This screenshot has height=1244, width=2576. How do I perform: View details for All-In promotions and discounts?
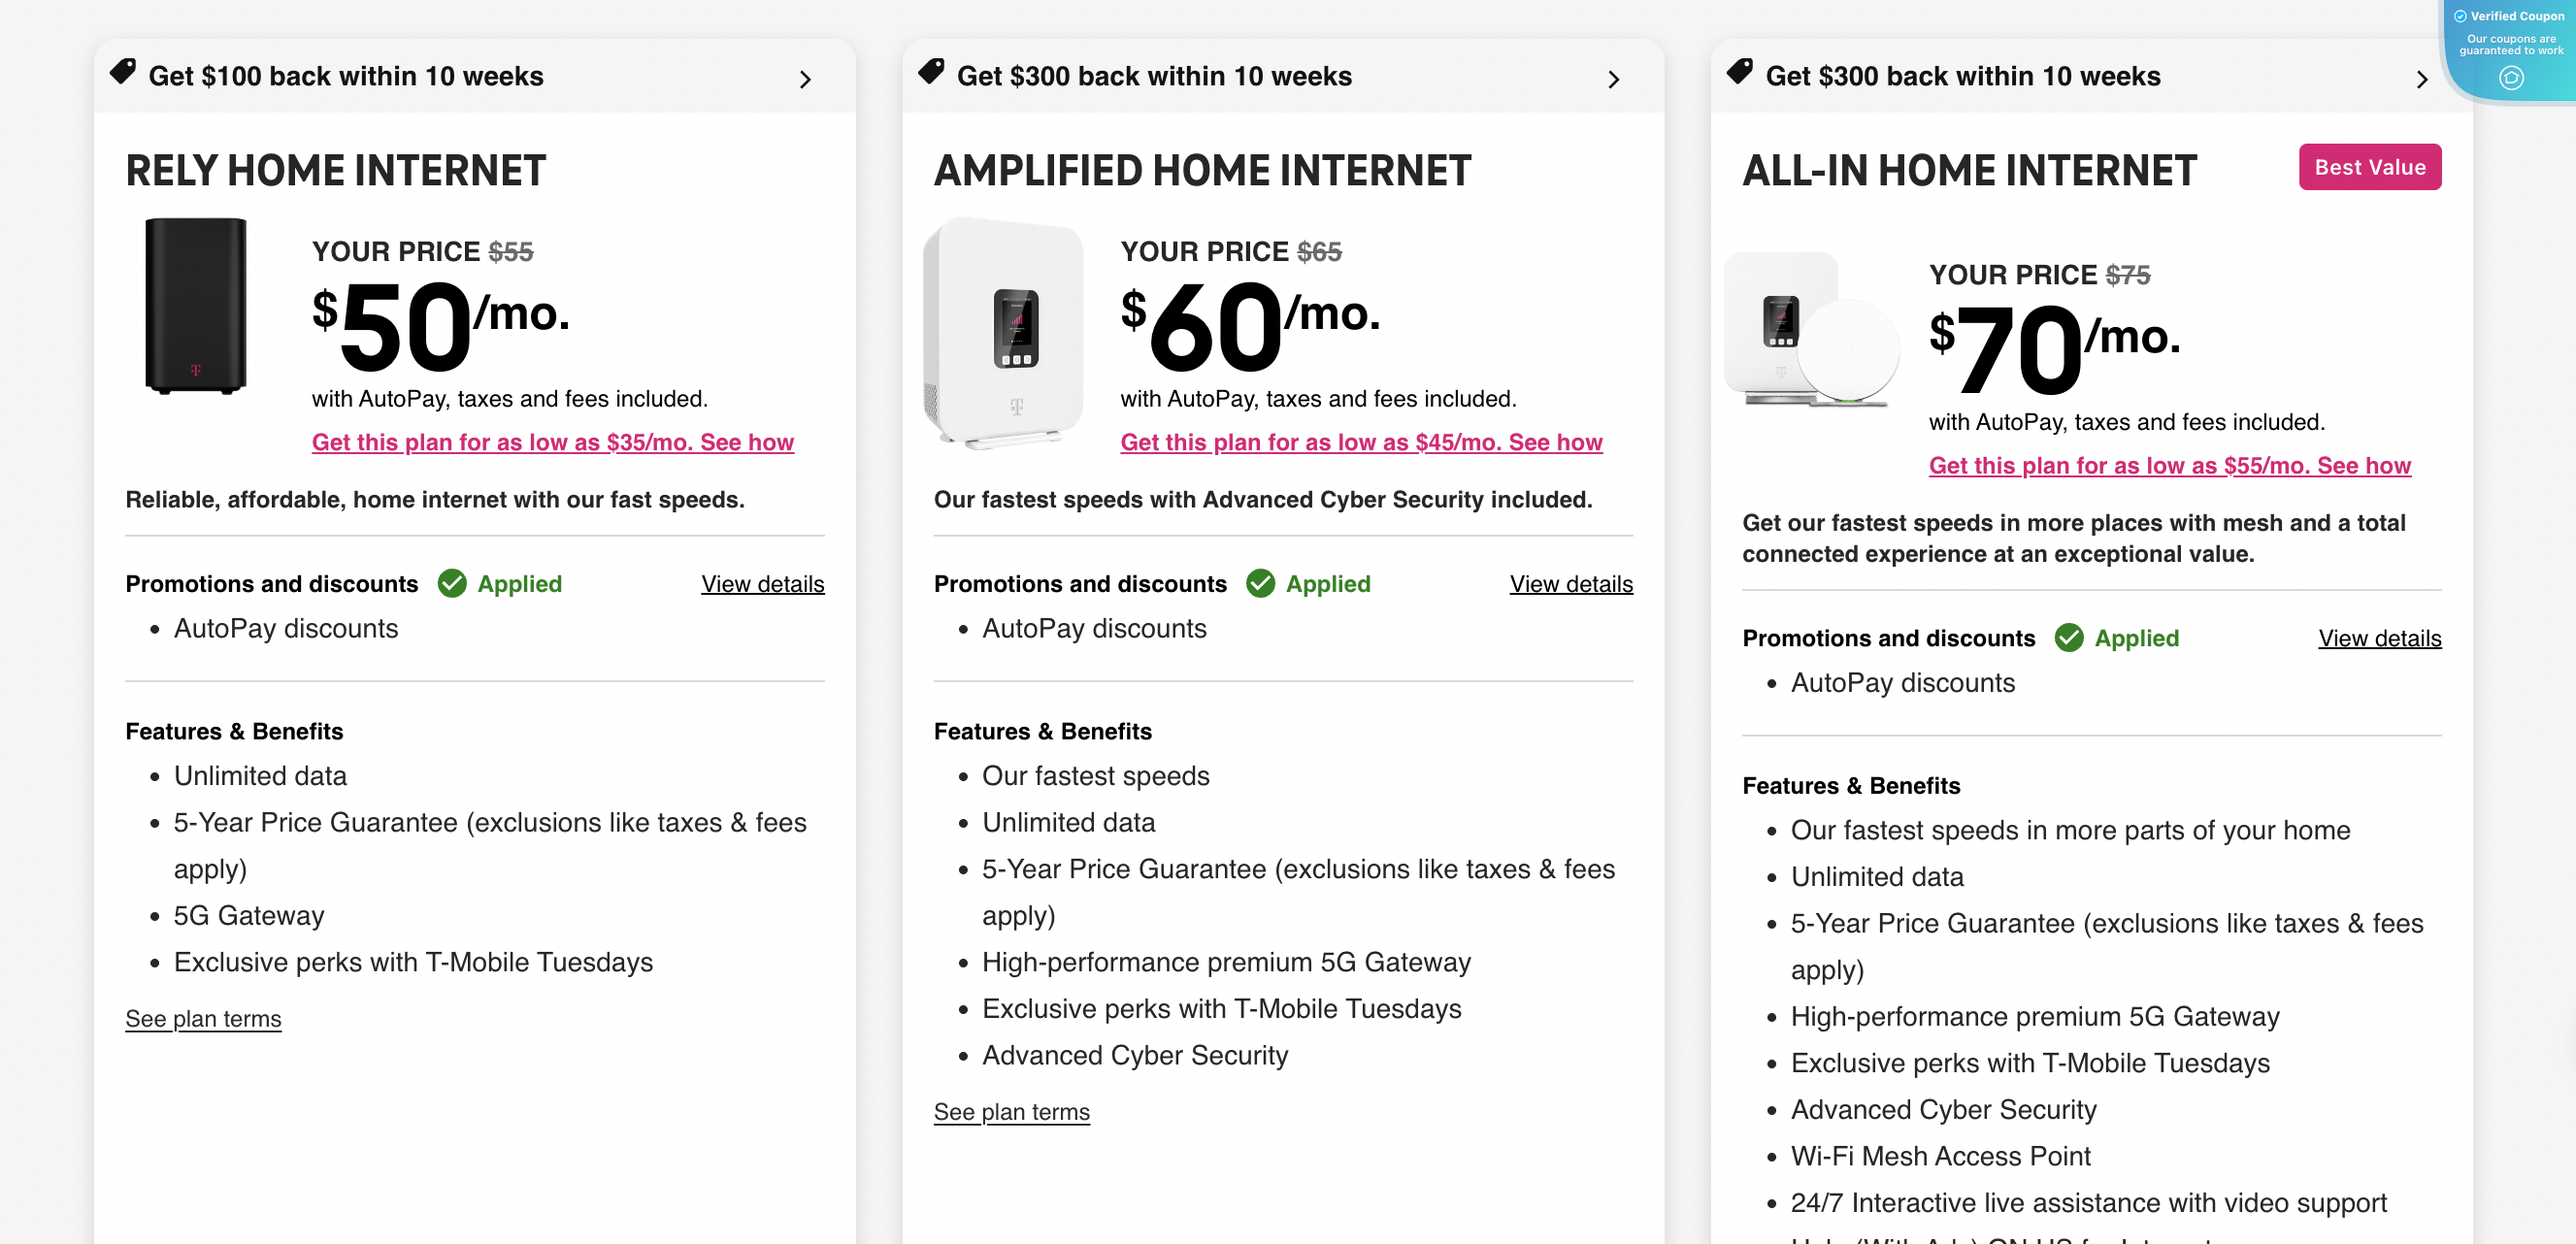2379,638
